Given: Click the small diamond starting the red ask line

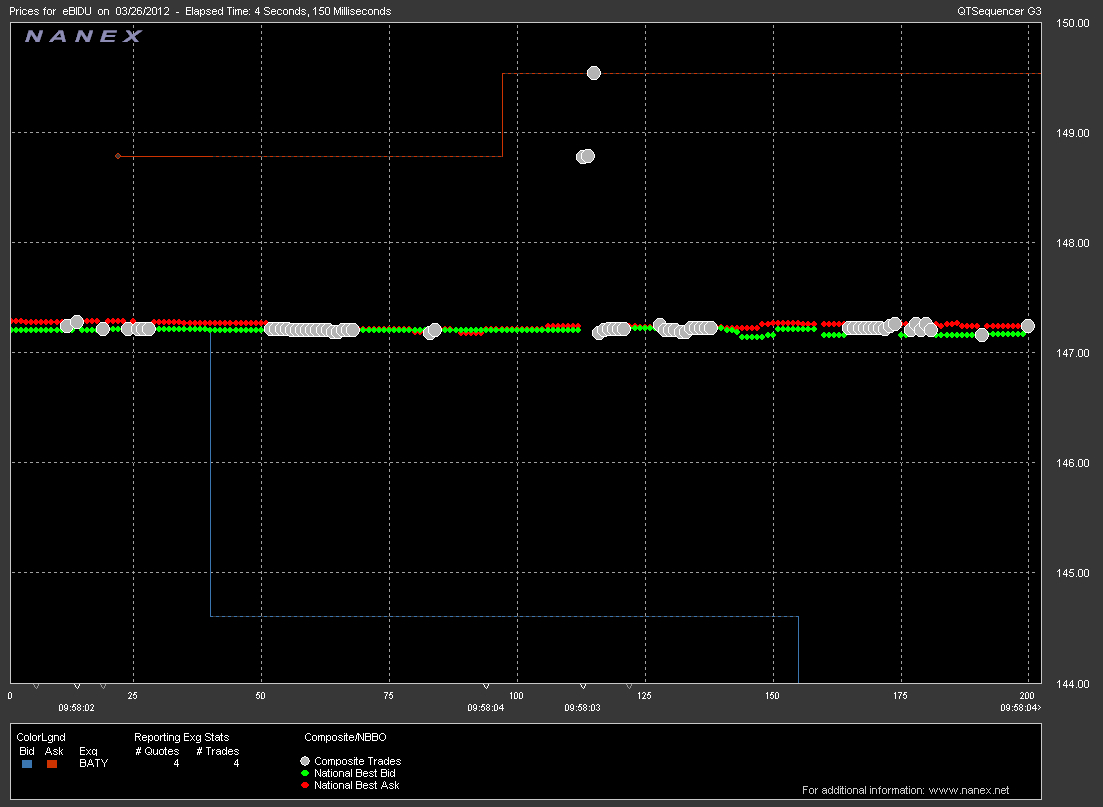Looking at the screenshot, I should click(x=118, y=156).
